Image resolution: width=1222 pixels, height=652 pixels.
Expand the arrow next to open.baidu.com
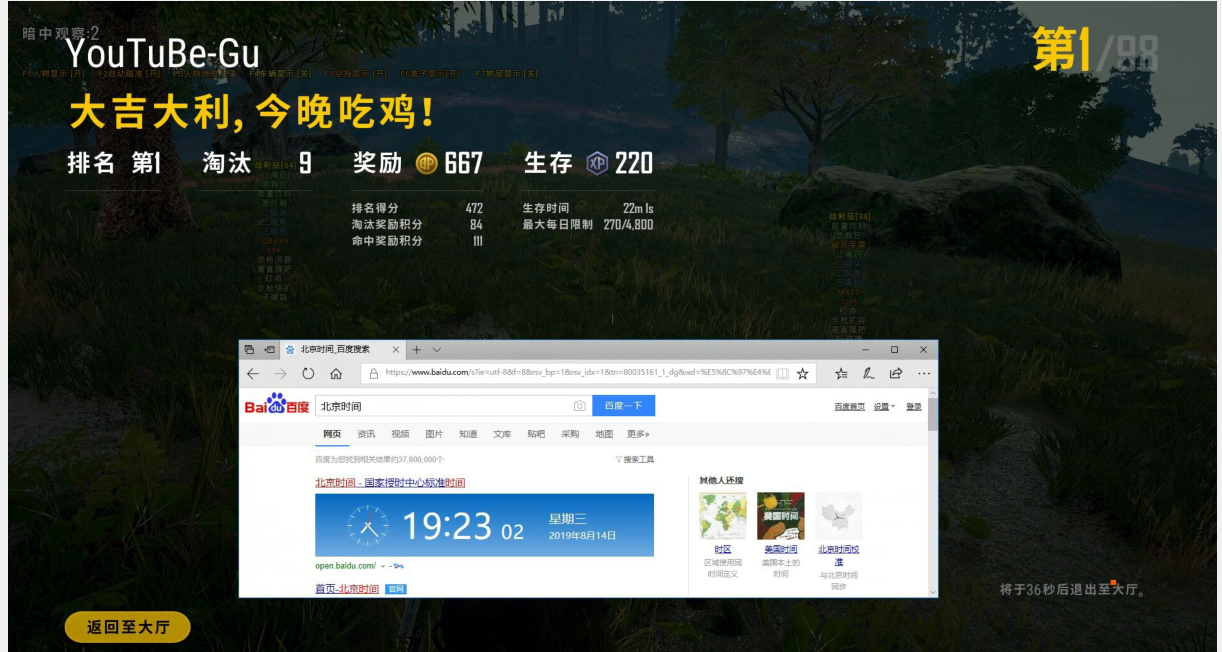(x=383, y=567)
